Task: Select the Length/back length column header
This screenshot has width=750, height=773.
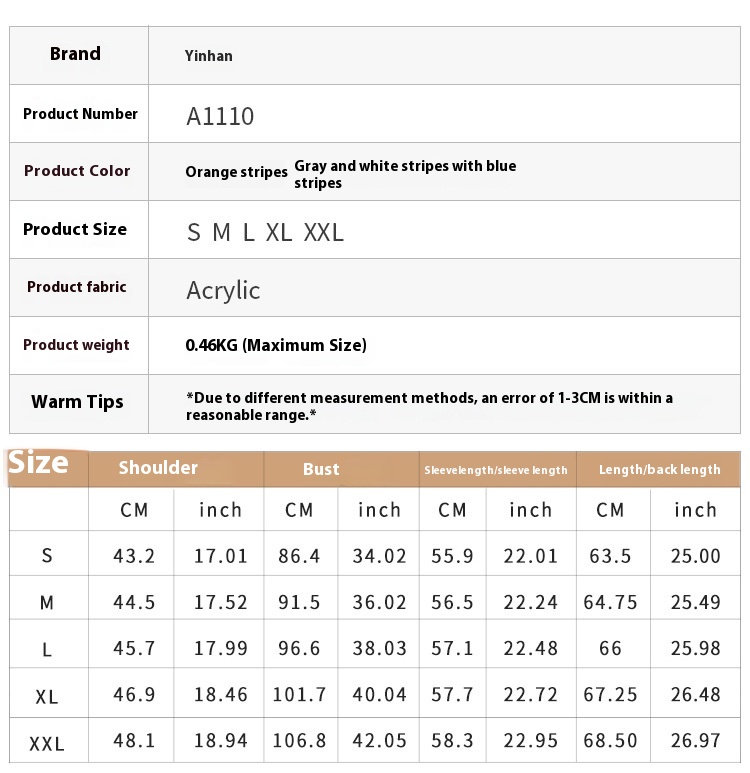Action: pos(659,469)
